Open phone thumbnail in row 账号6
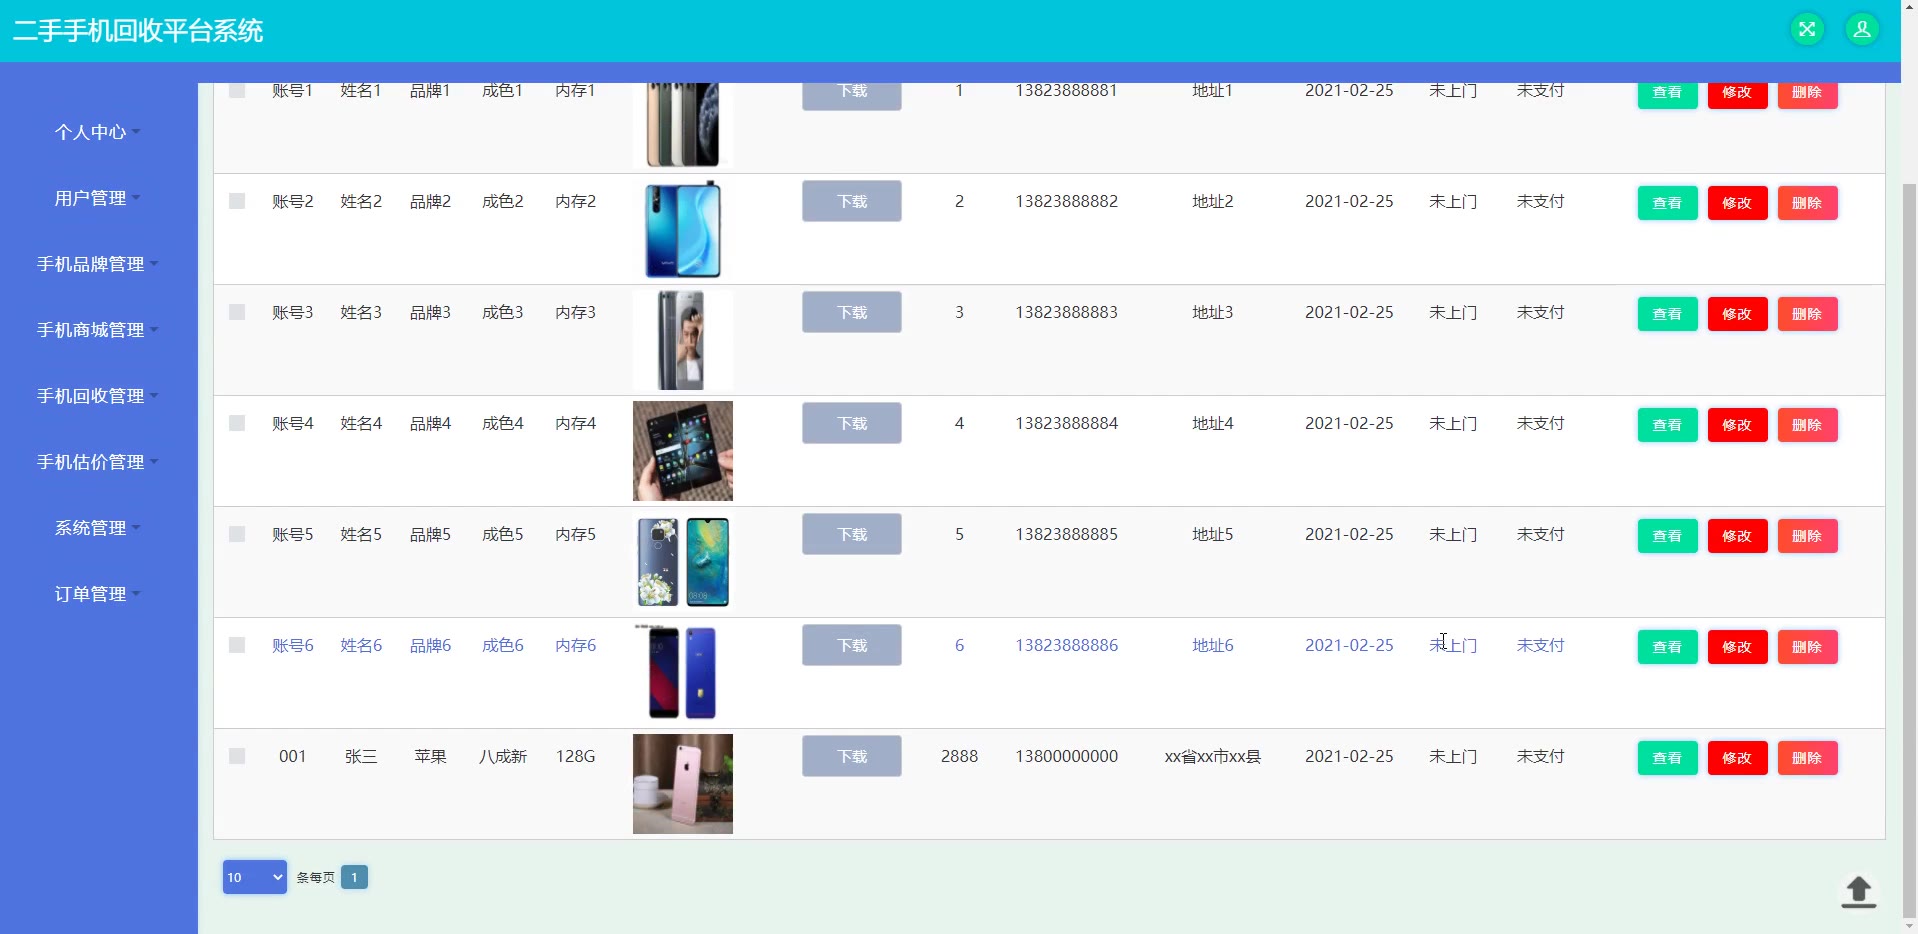The image size is (1918, 934). (x=683, y=673)
